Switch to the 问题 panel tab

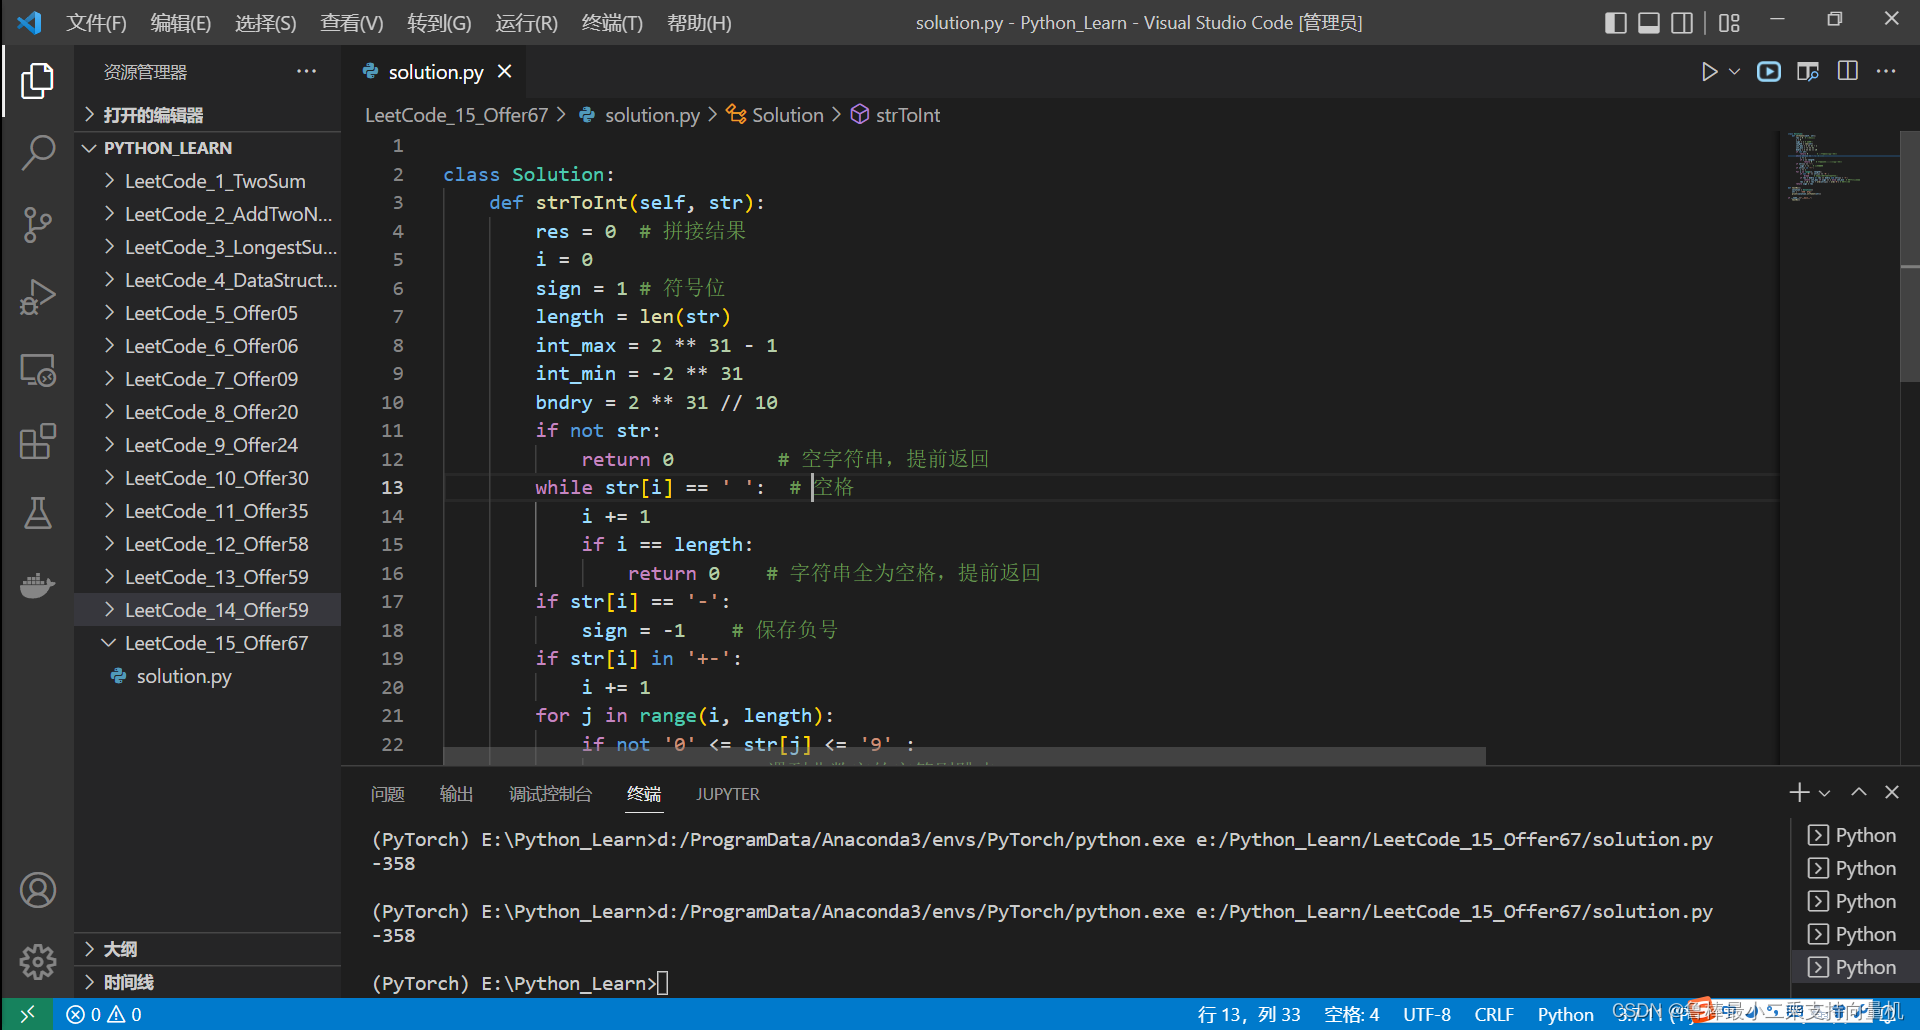(x=387, y=794)
